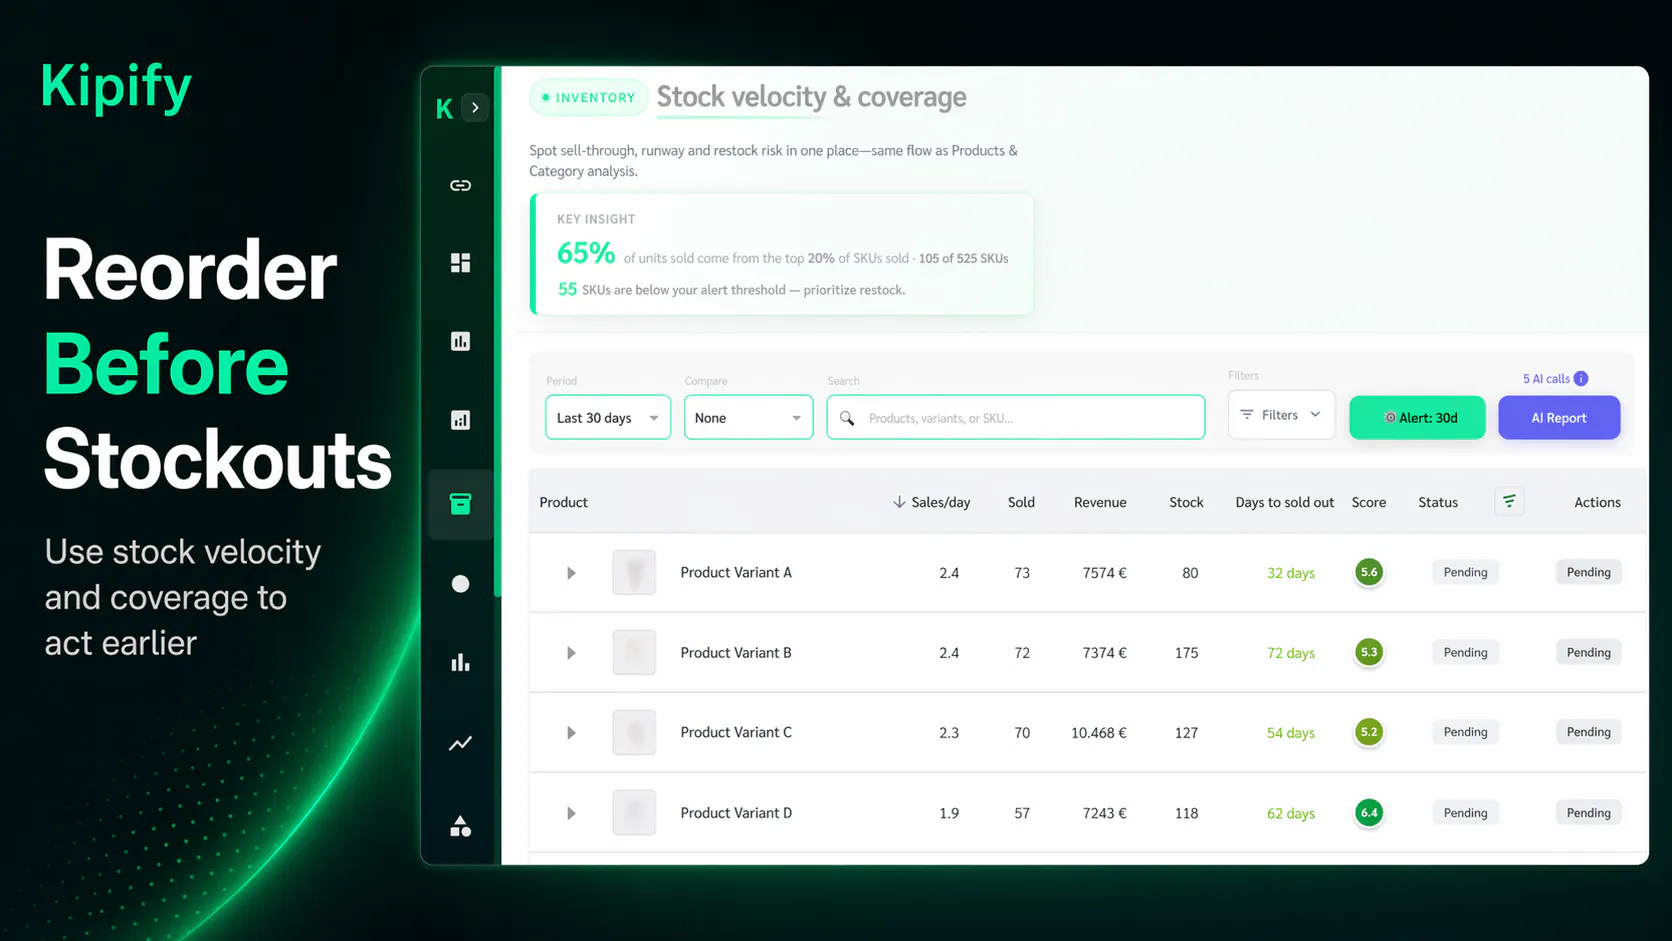
Task: Click the 6.4 score badge for Variant D
Action: pos(1369,813)
